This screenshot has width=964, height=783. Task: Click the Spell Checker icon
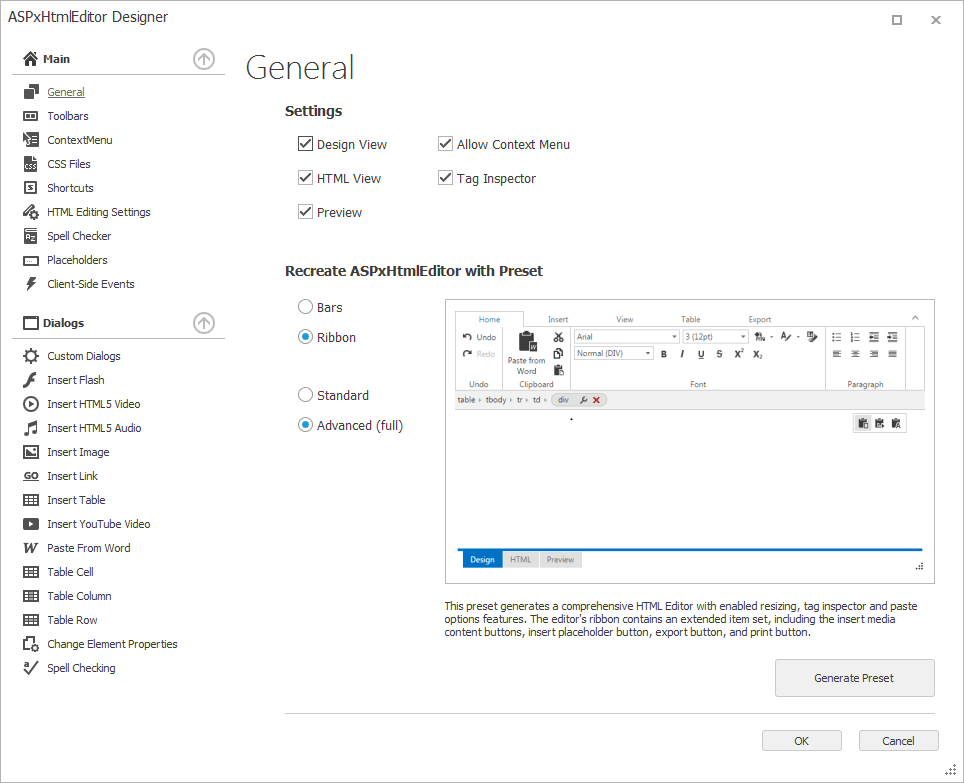31,236
